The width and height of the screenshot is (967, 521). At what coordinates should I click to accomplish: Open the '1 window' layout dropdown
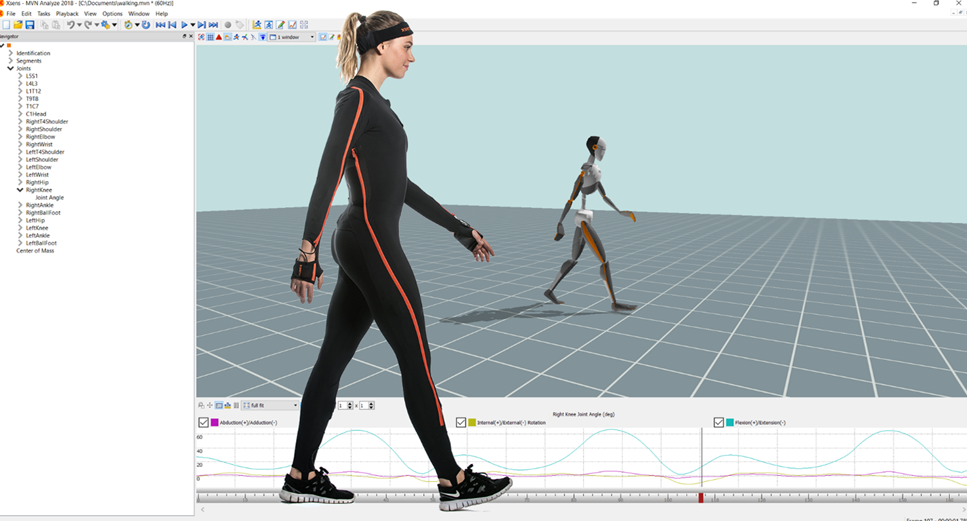(292, 37)
